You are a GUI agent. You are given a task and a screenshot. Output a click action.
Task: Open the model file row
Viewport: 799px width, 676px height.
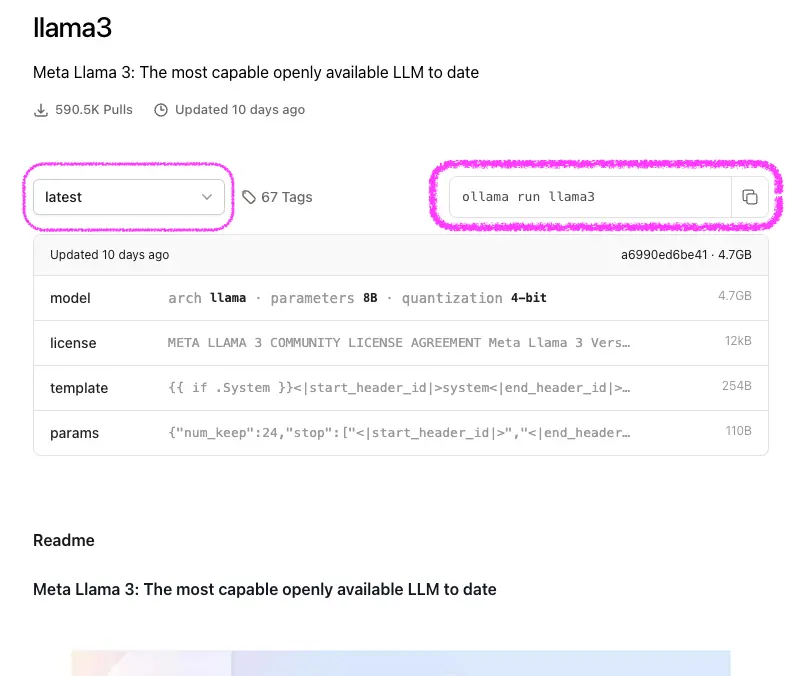tap(400, 298)
